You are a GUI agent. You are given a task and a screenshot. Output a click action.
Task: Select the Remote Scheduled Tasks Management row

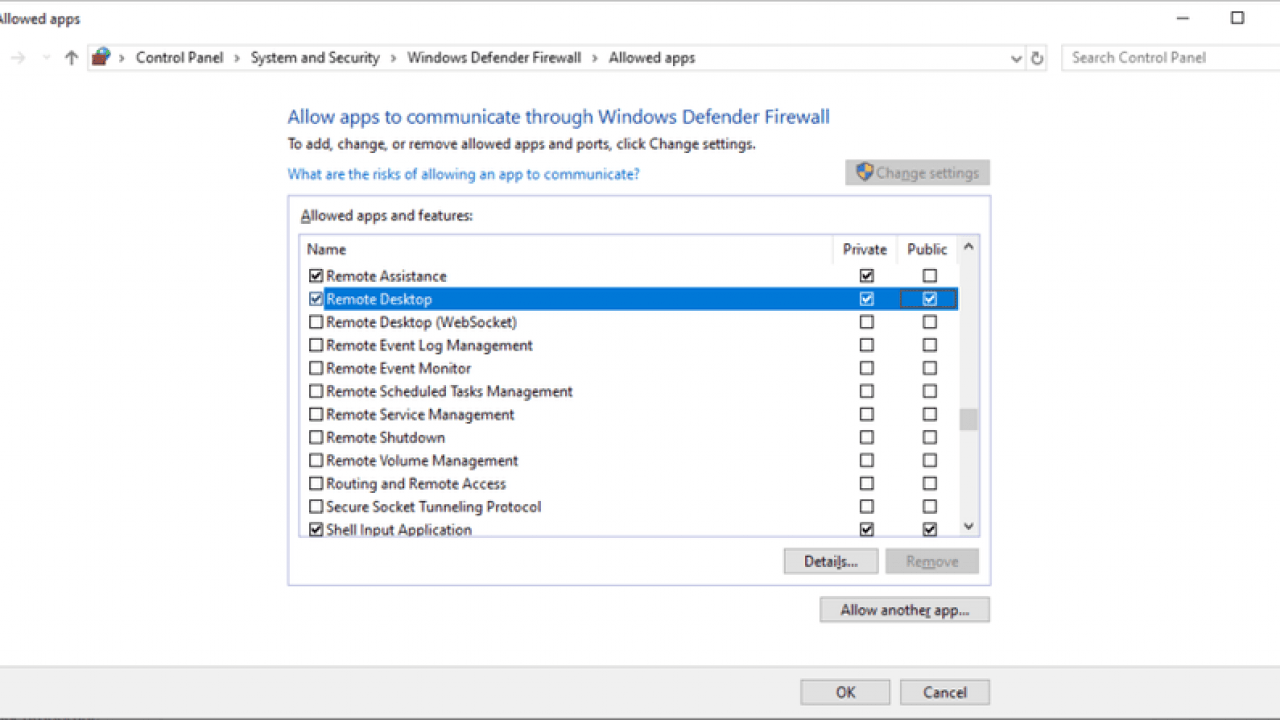point(629,391)
